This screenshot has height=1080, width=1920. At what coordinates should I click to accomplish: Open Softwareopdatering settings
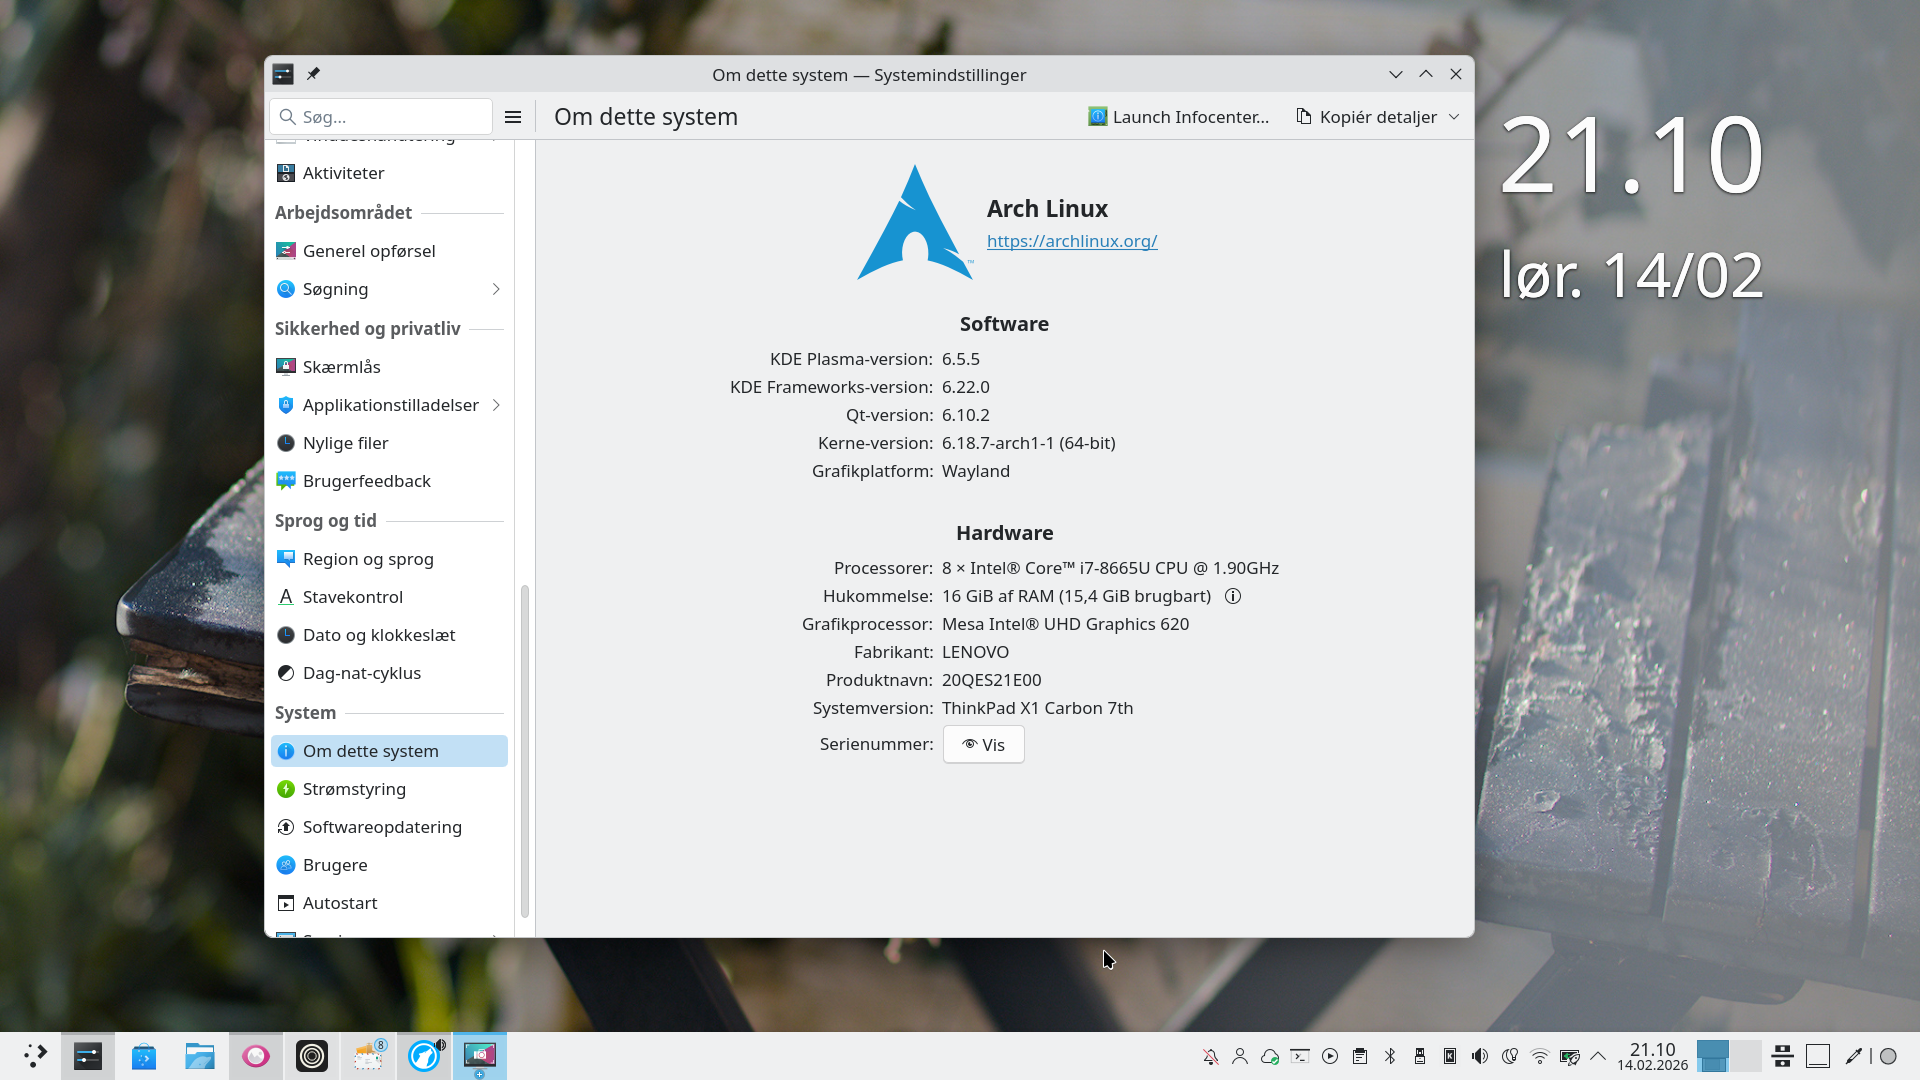point(382,827)
